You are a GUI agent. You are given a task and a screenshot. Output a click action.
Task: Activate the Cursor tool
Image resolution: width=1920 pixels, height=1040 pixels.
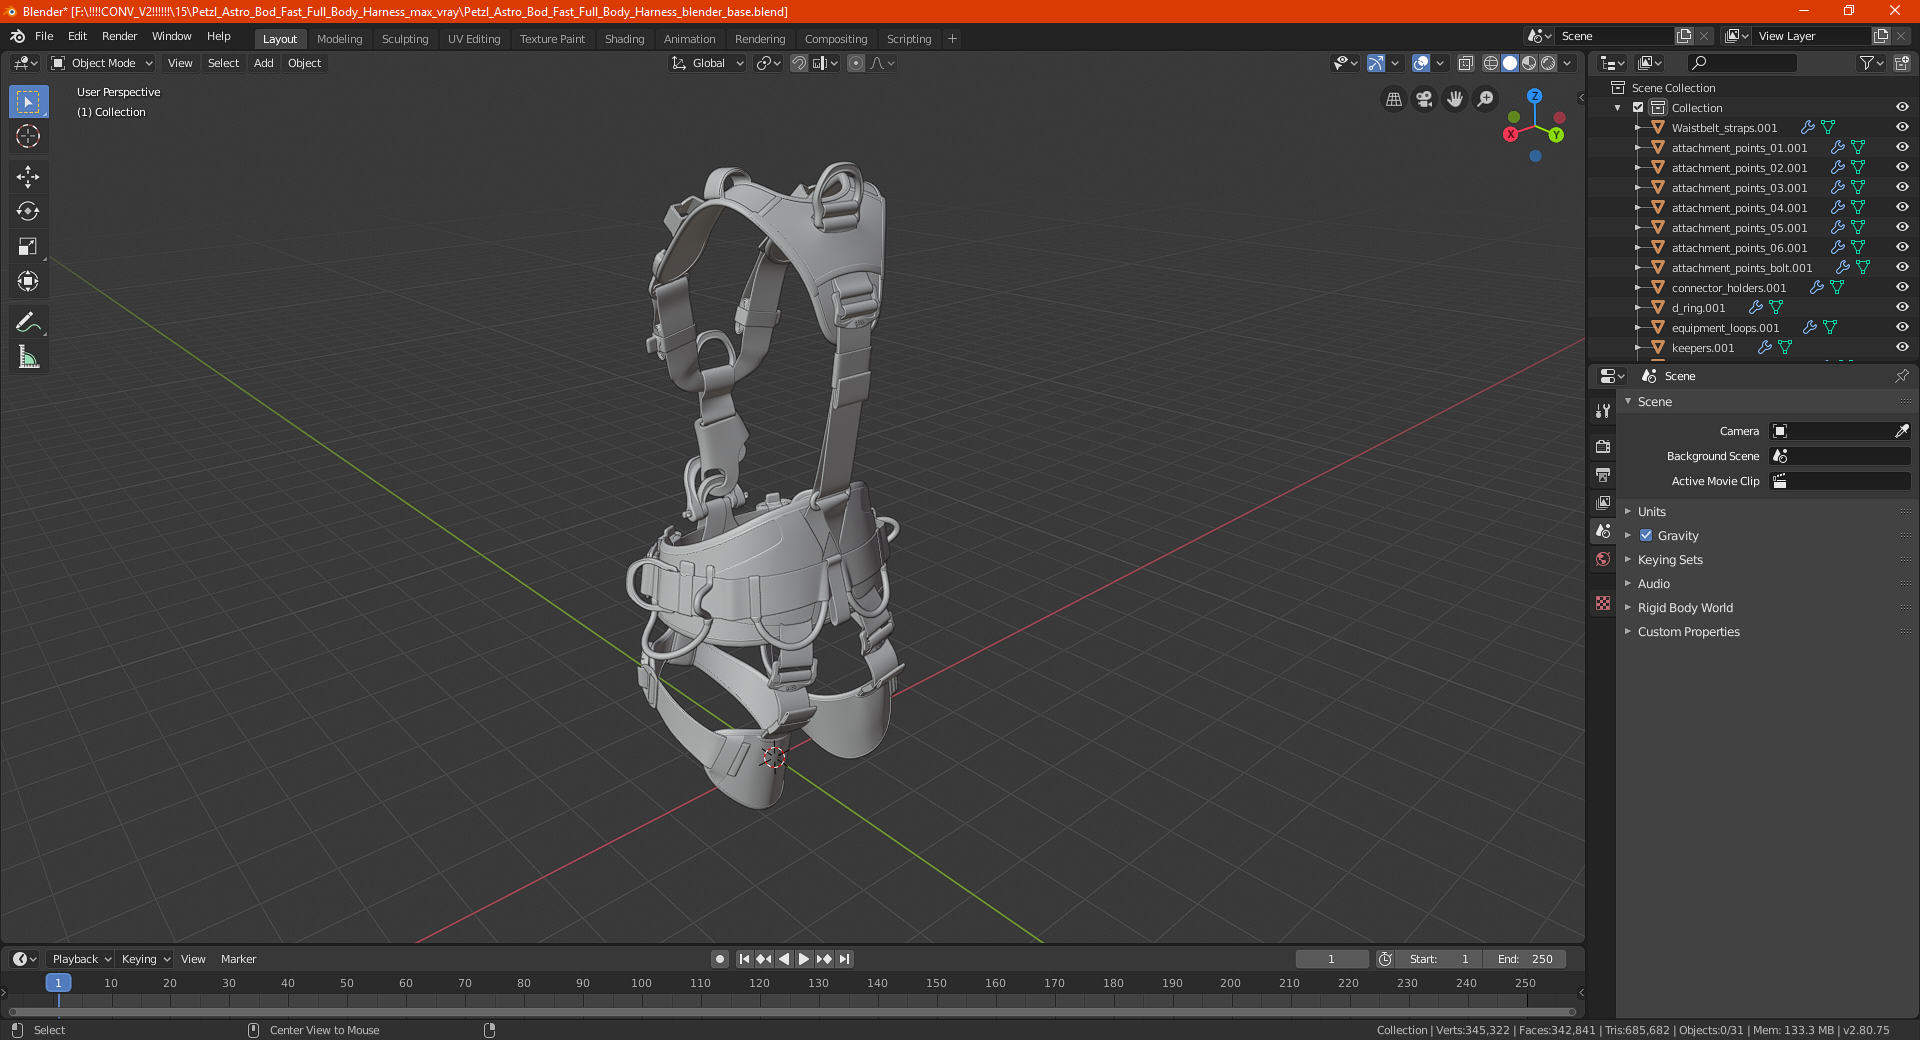coord(28,136)
